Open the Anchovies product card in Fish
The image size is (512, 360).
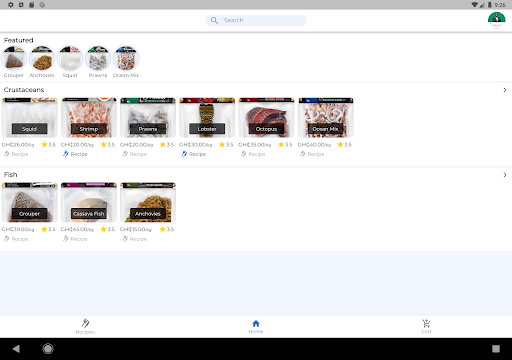click(x=148, y=202)
